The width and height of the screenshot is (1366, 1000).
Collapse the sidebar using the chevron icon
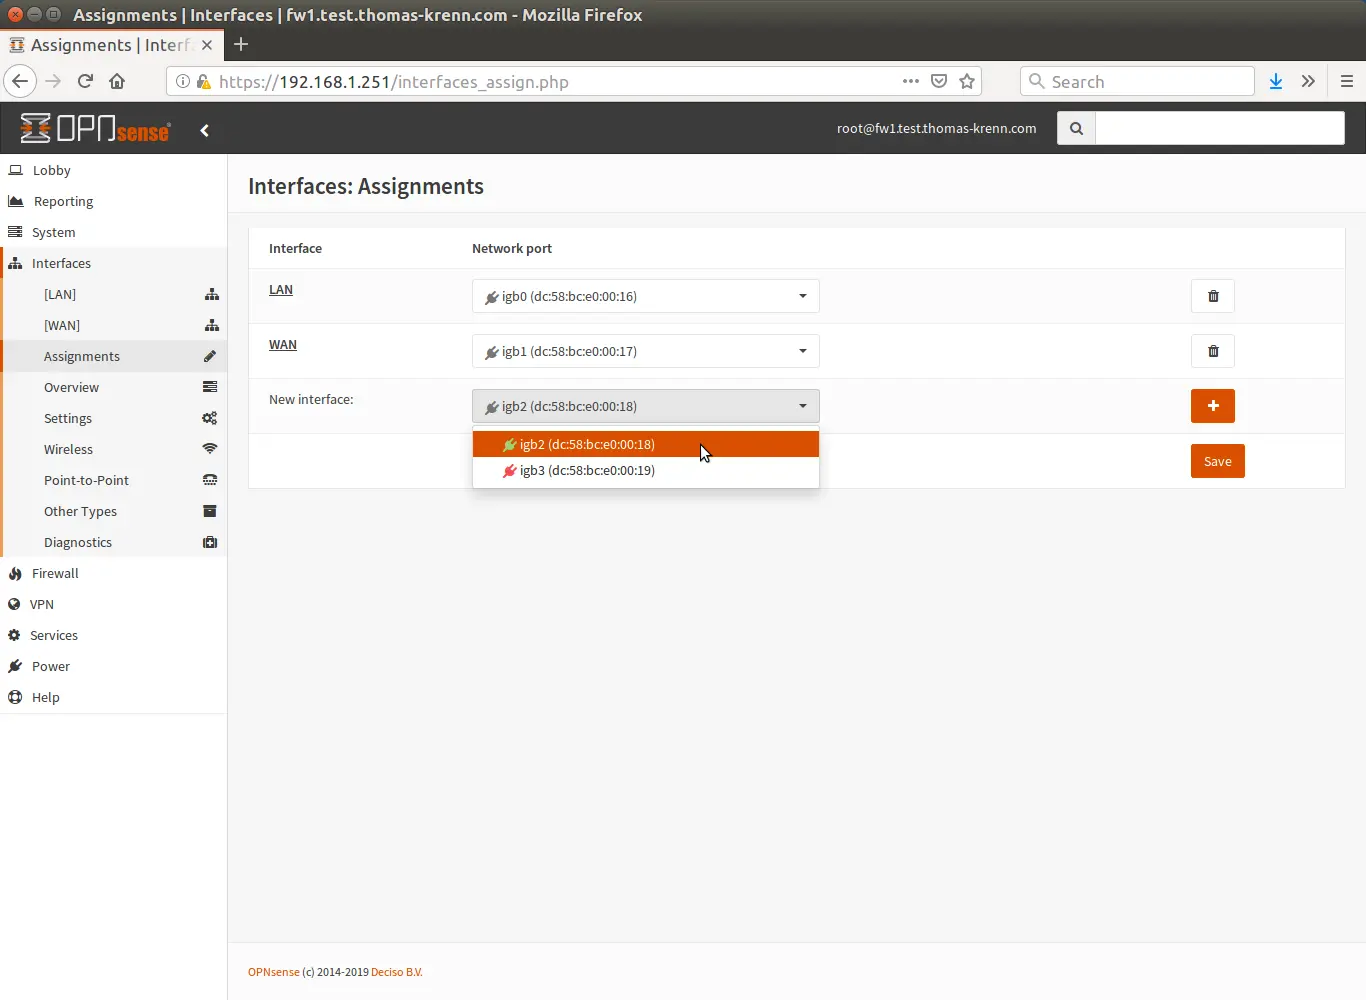click(204, 130)
